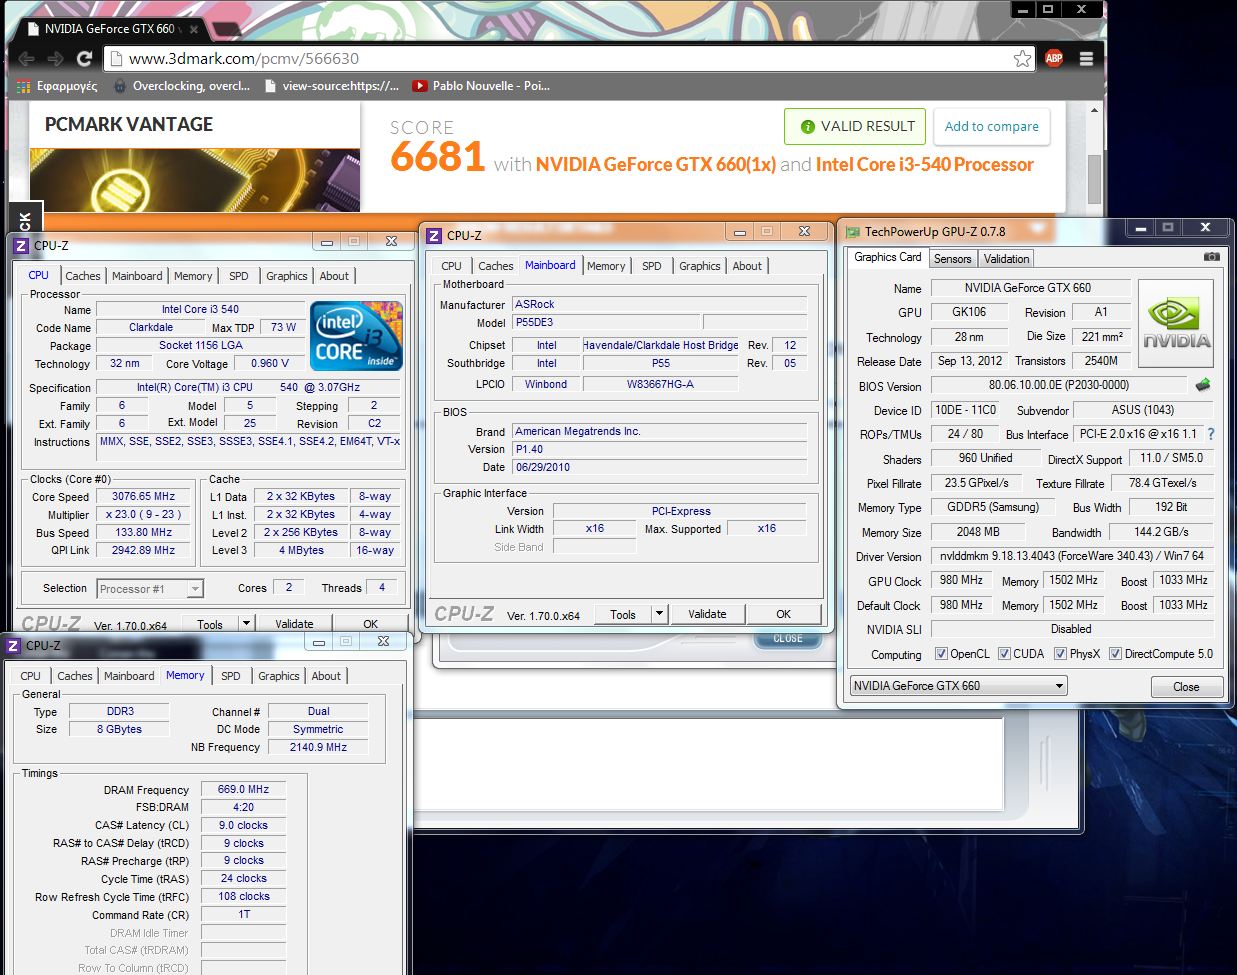The height and width of the screenshot is (975, 1237).
Task: Click Add to compare button
Action: [x=992, y=127]
